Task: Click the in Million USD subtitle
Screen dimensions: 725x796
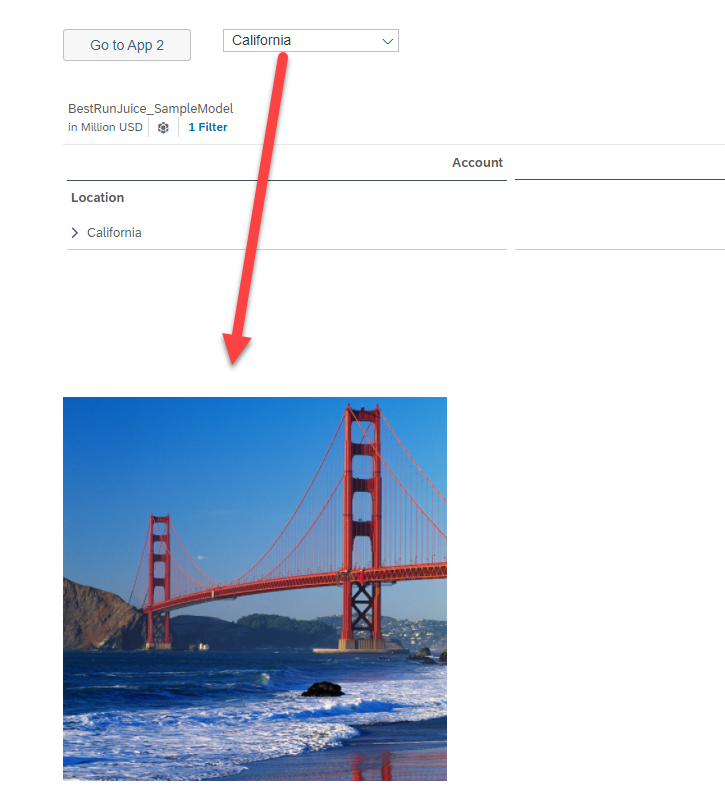Action: point(105,127)
